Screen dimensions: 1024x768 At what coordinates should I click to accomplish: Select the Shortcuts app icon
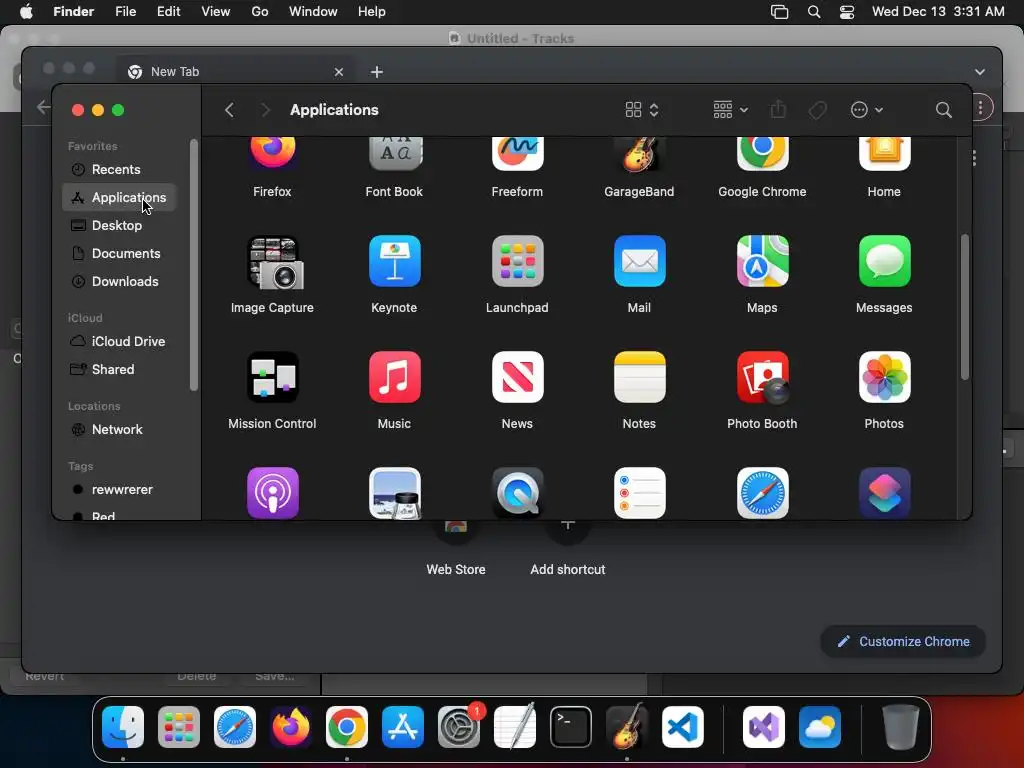coord(884,493)
